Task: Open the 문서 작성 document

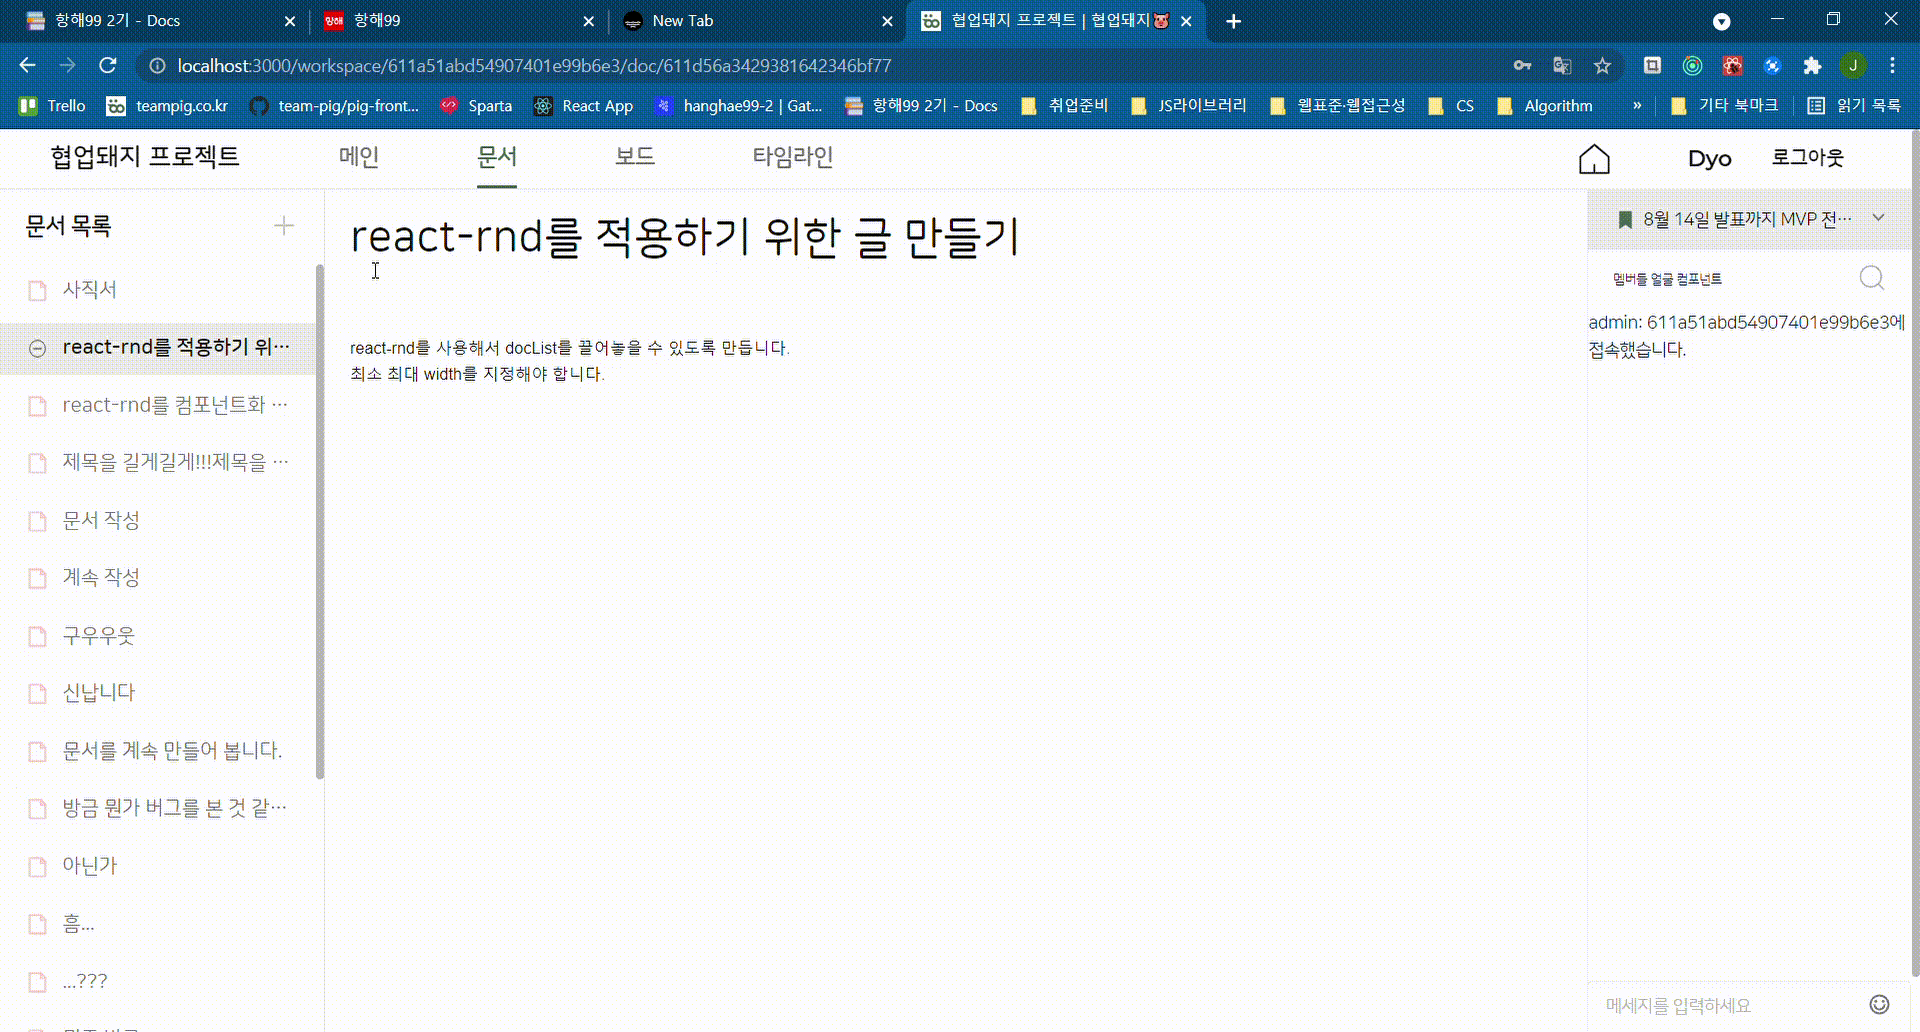Action: 101,521
